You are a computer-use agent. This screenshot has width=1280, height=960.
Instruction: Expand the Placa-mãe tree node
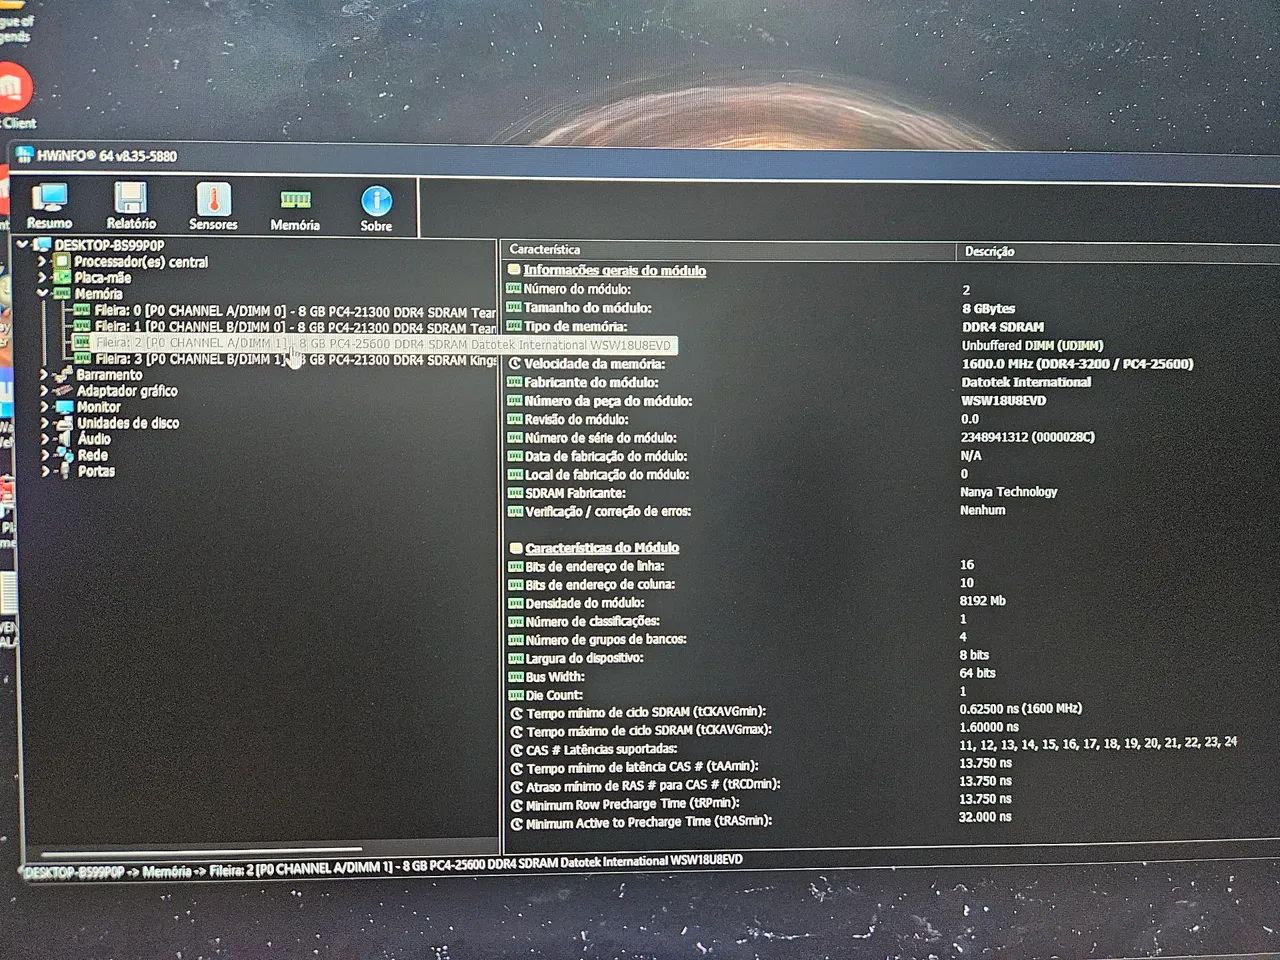[41, 277]
